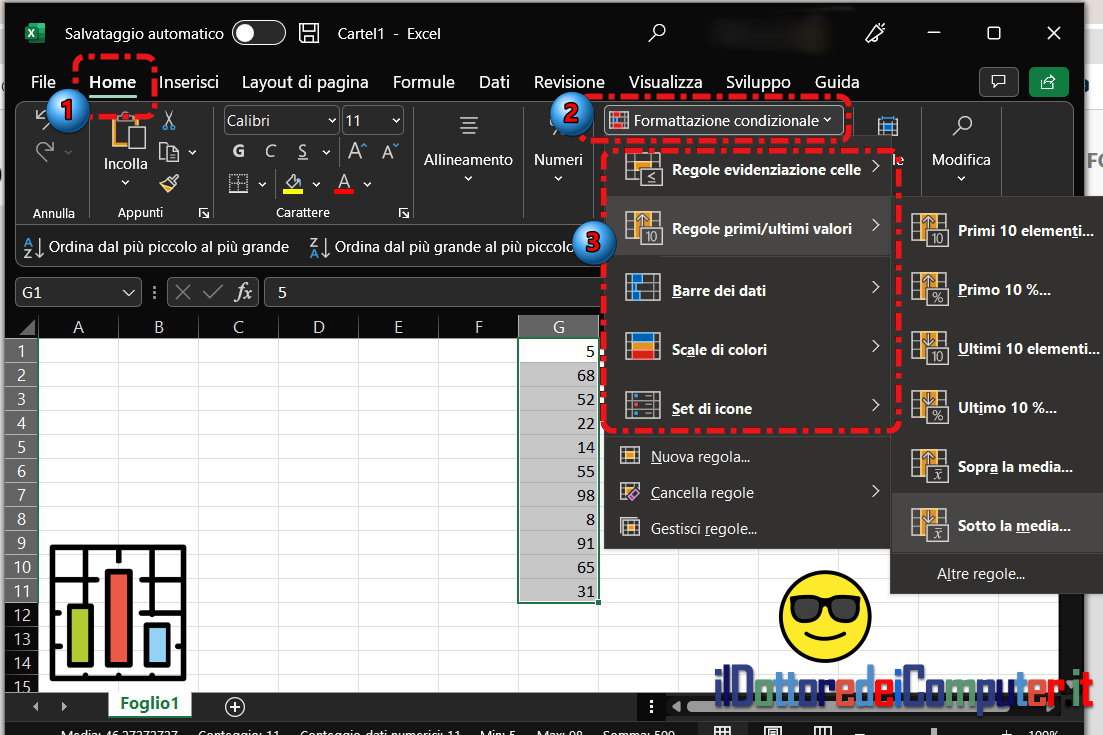Open the Sviluppo tab
1103x735 pixels.
[x=758, y=82]
